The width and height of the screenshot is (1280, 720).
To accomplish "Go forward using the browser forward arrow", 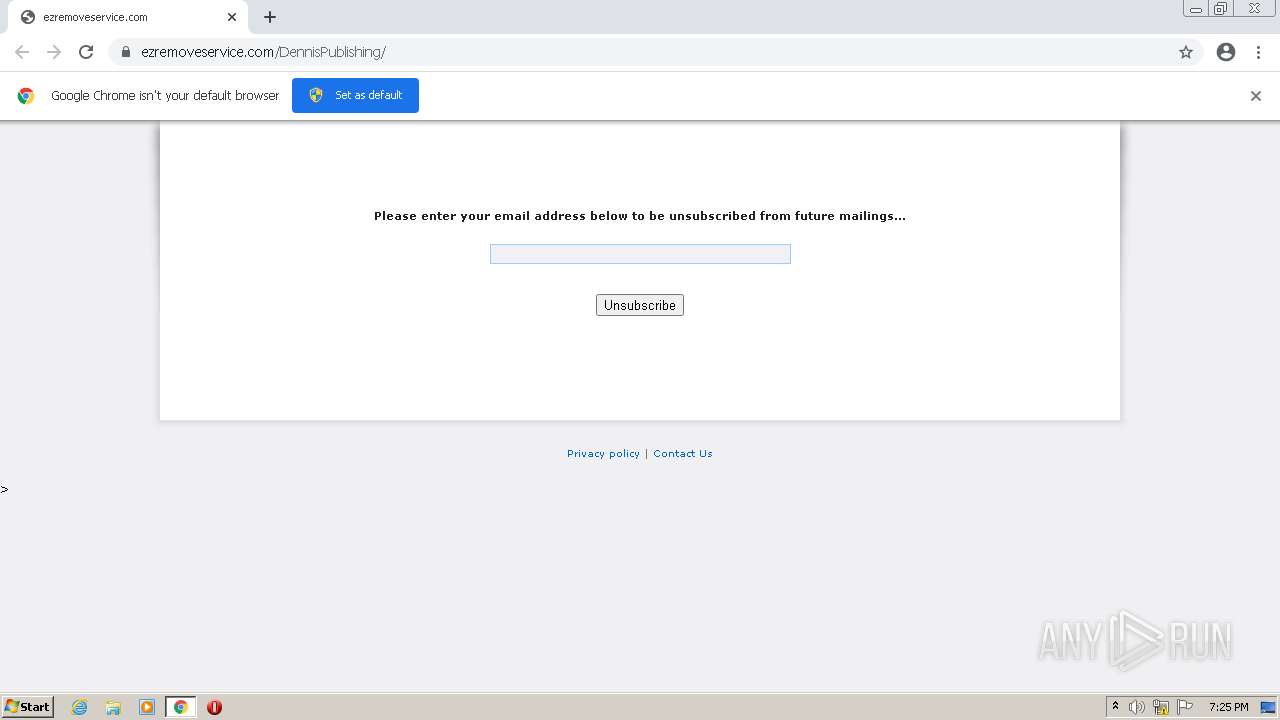I will [54, 52].
